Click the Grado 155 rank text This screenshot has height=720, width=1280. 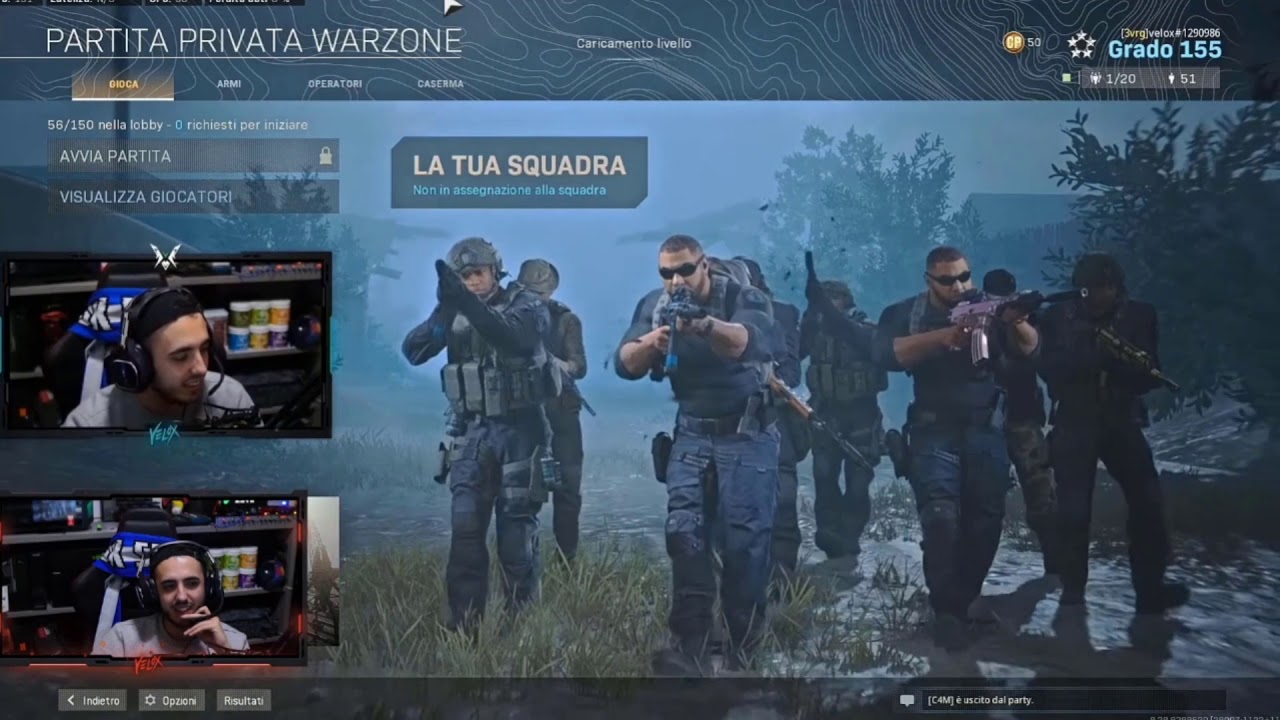[x=1165, y=50]
